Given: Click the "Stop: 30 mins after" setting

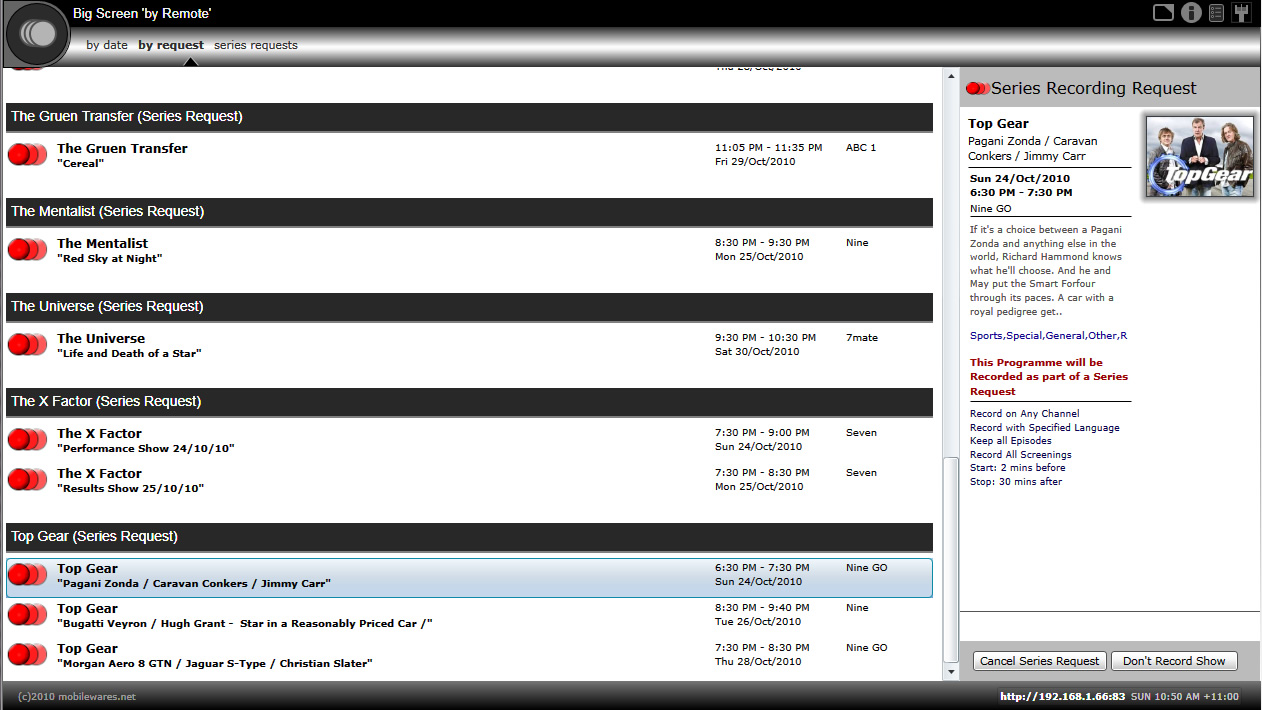Looking at the screenshot, I should [1016, 482].
